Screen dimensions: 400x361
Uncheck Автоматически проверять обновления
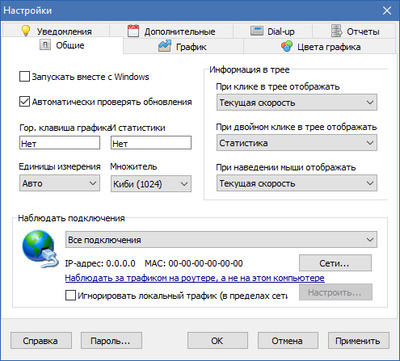(24, 102)
